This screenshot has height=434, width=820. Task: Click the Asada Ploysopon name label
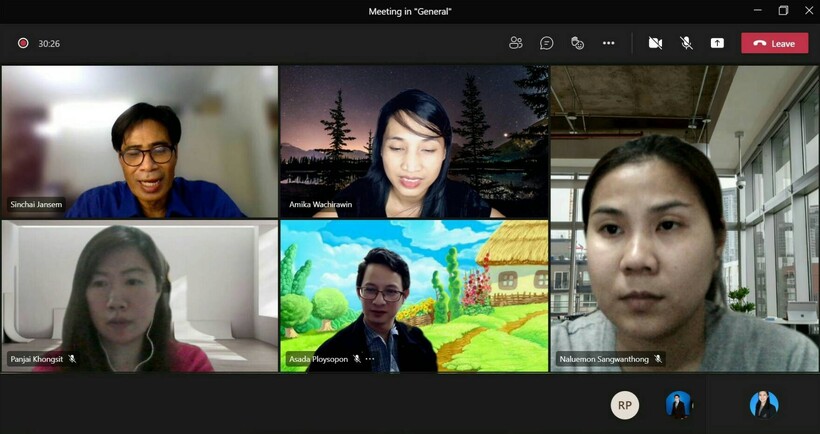click(x=318, y=359)
